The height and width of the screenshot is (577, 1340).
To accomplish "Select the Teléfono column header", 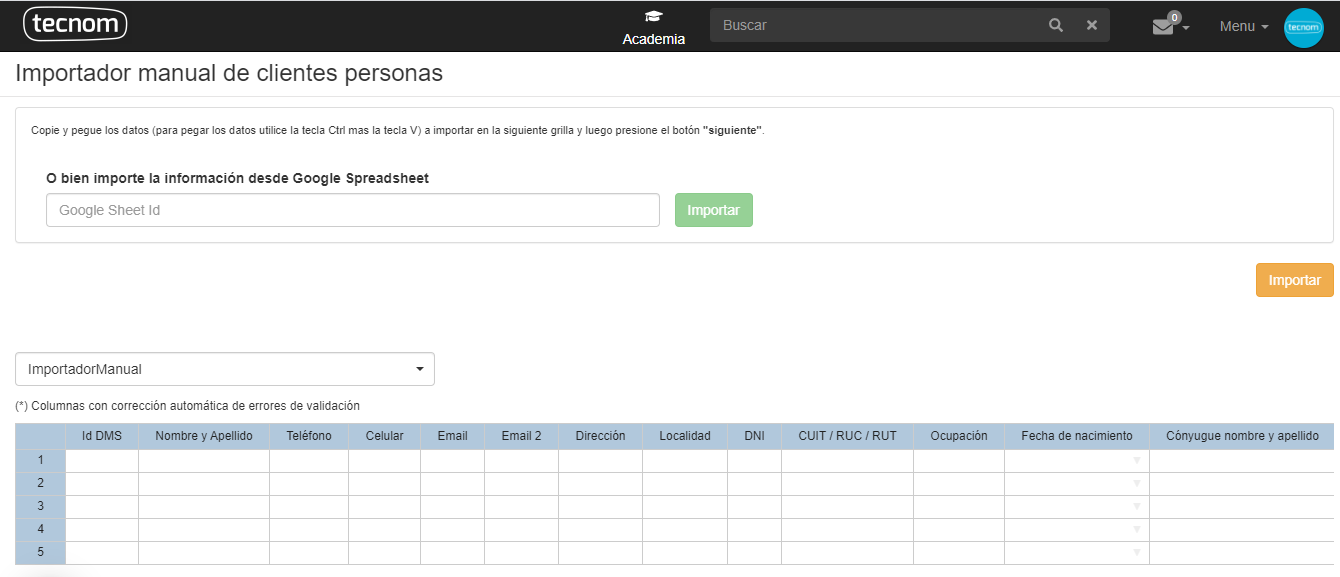I will click(x=309, y=436).
